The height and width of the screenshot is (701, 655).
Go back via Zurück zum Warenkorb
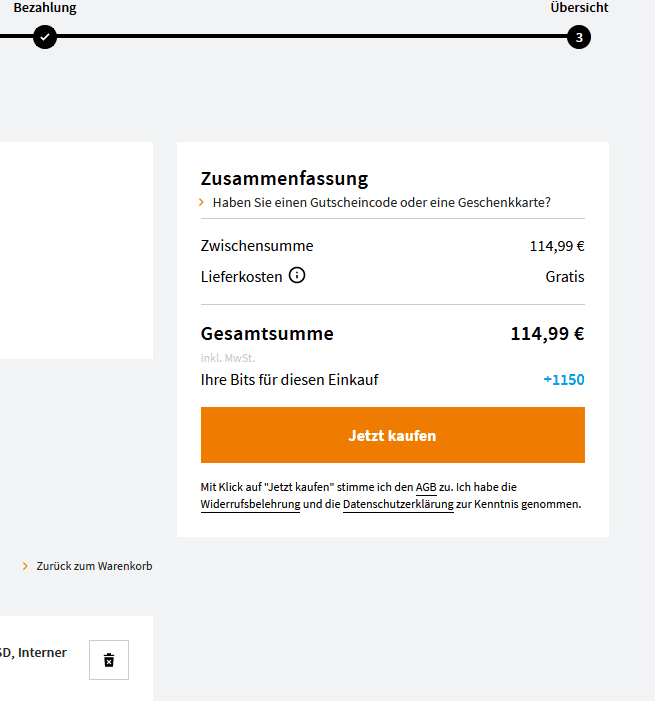coord(94,566)
